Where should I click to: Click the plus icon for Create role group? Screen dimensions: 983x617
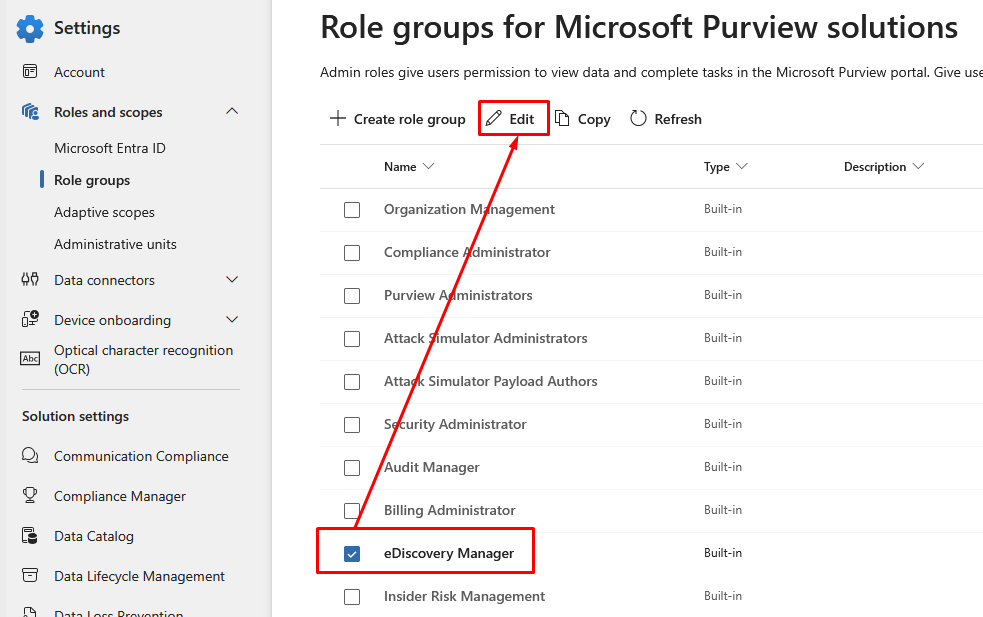(338, 119)
